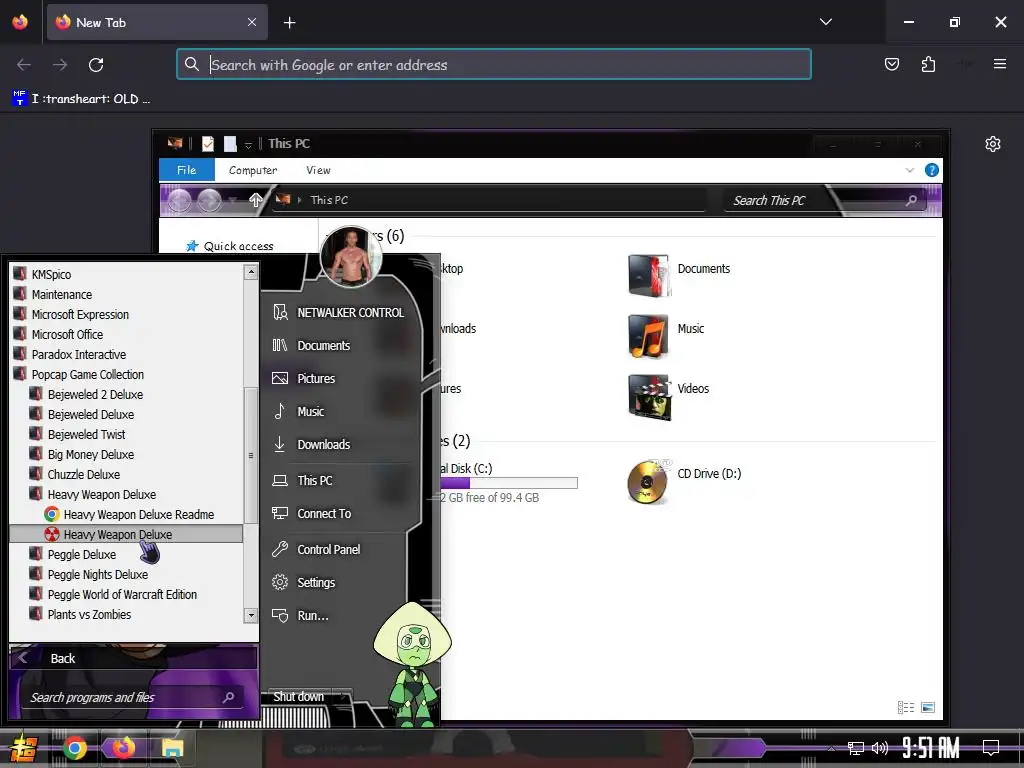Expand the Explorer ribbon chevron
Image resolution: width=1024 pixels, height=768 pixels.
pos(910,170)
